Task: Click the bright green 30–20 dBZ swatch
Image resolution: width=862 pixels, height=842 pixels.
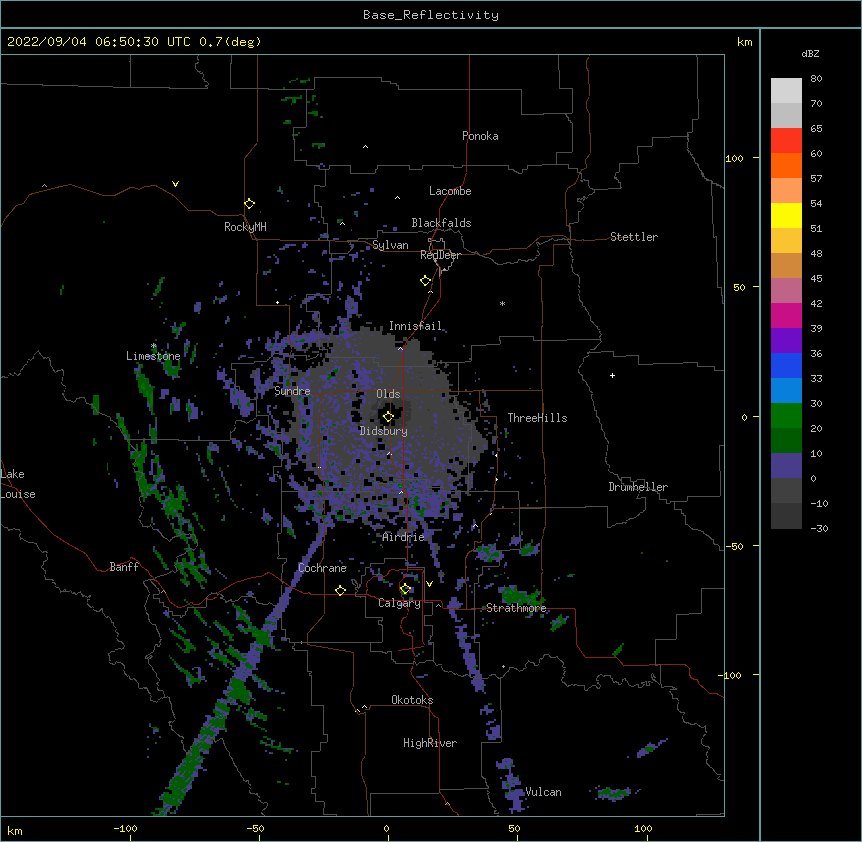Action: point(786,416)
